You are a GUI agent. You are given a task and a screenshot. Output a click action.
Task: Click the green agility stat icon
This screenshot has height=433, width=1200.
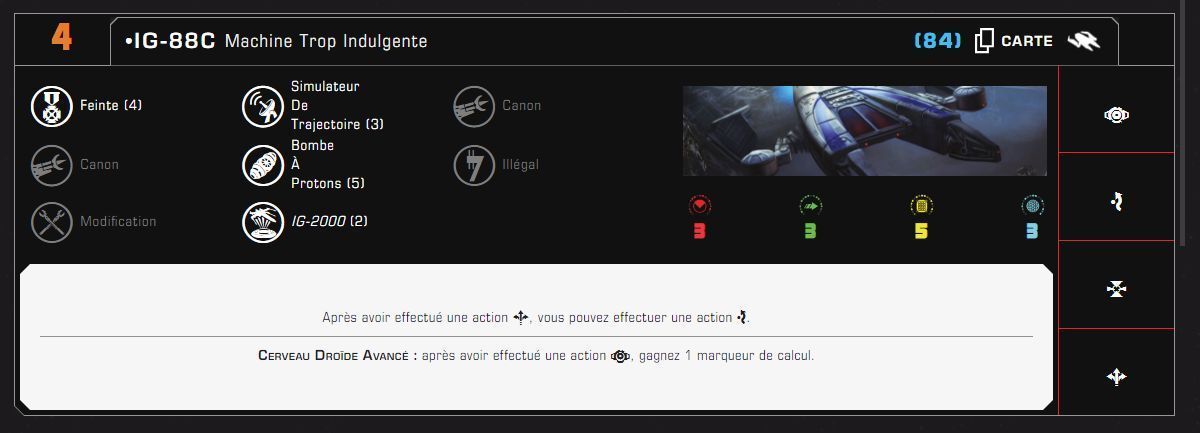(x=810, y=206)
